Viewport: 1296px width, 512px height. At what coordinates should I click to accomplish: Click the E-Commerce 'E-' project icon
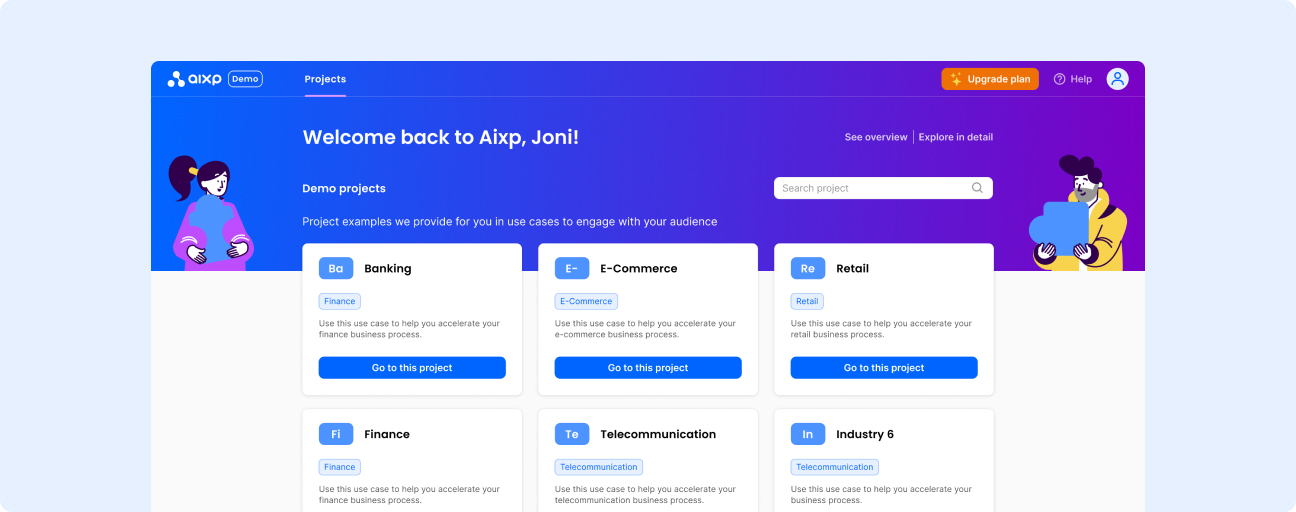572,268
